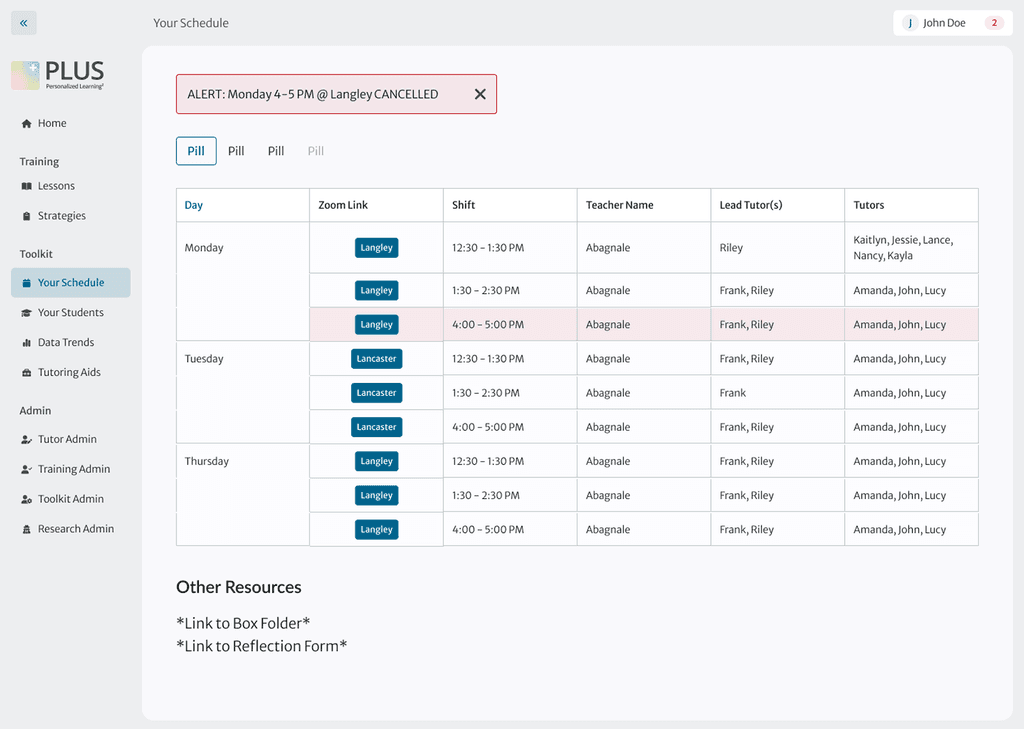Open Lessons menu item
Image resolution: width=1024 pixels, height=729 pixels.
point(56,186)
